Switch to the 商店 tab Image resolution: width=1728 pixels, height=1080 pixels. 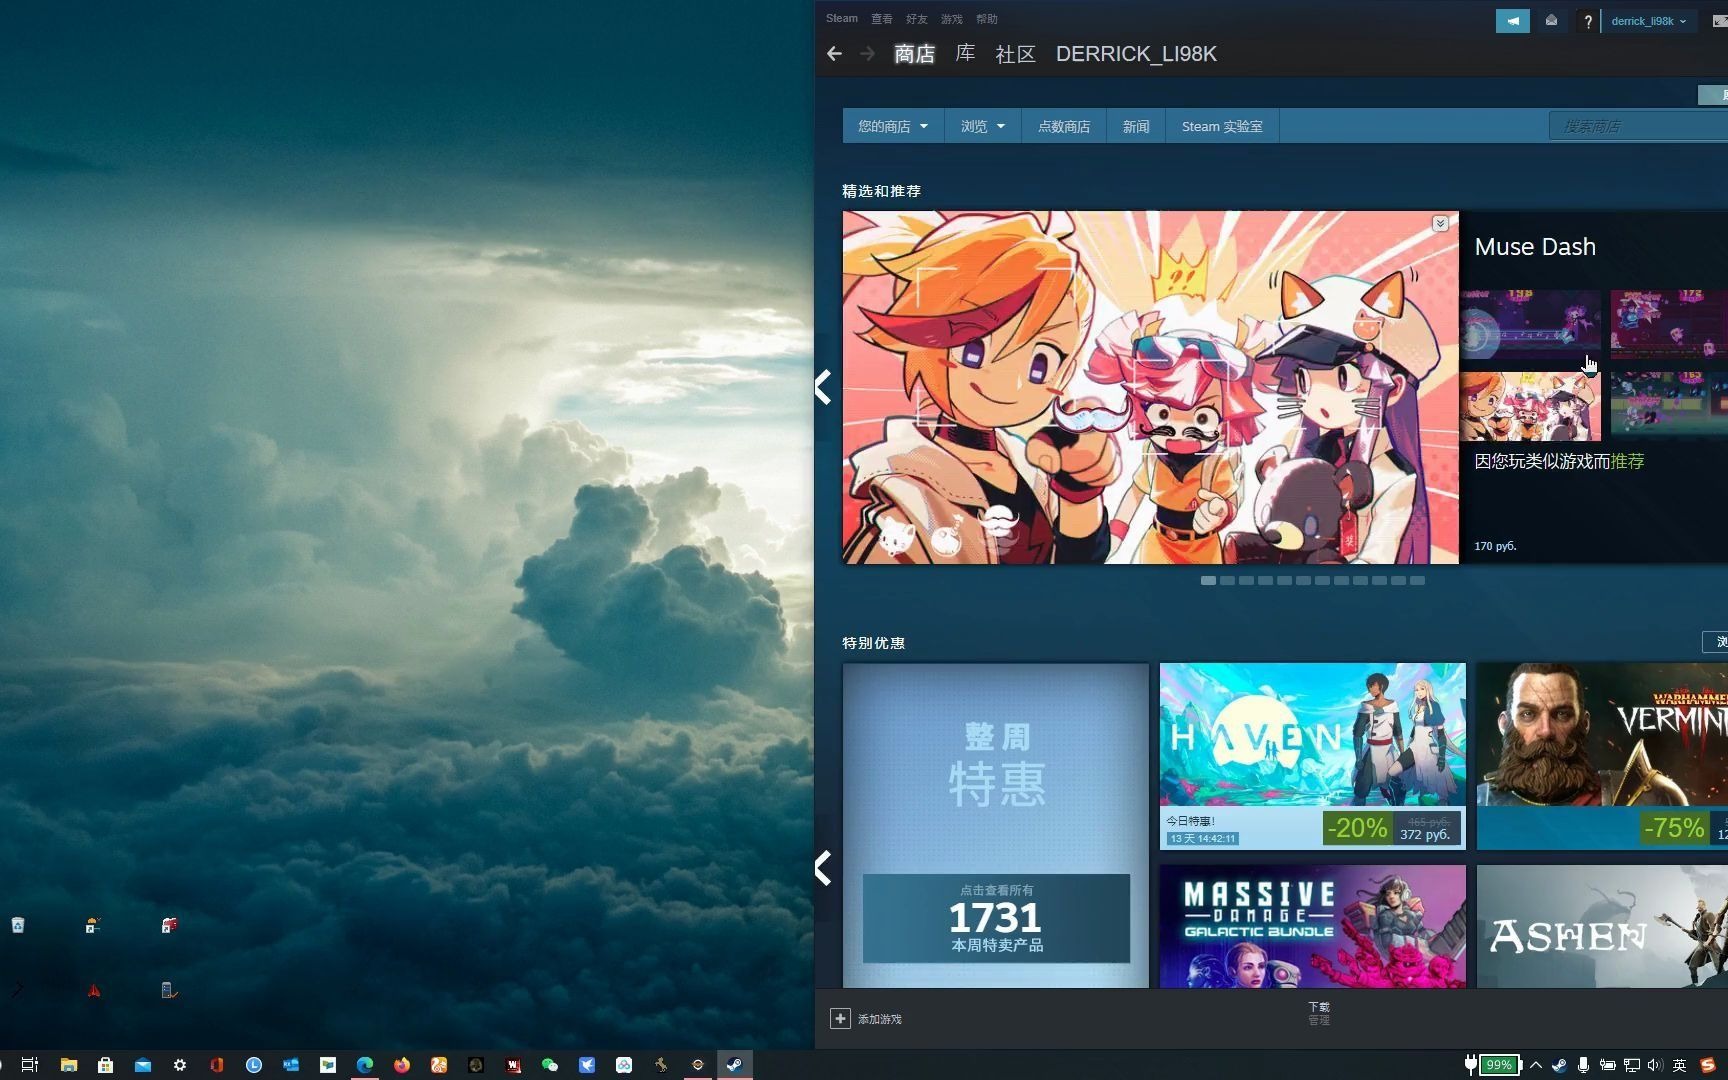click(x=914, y=54)
